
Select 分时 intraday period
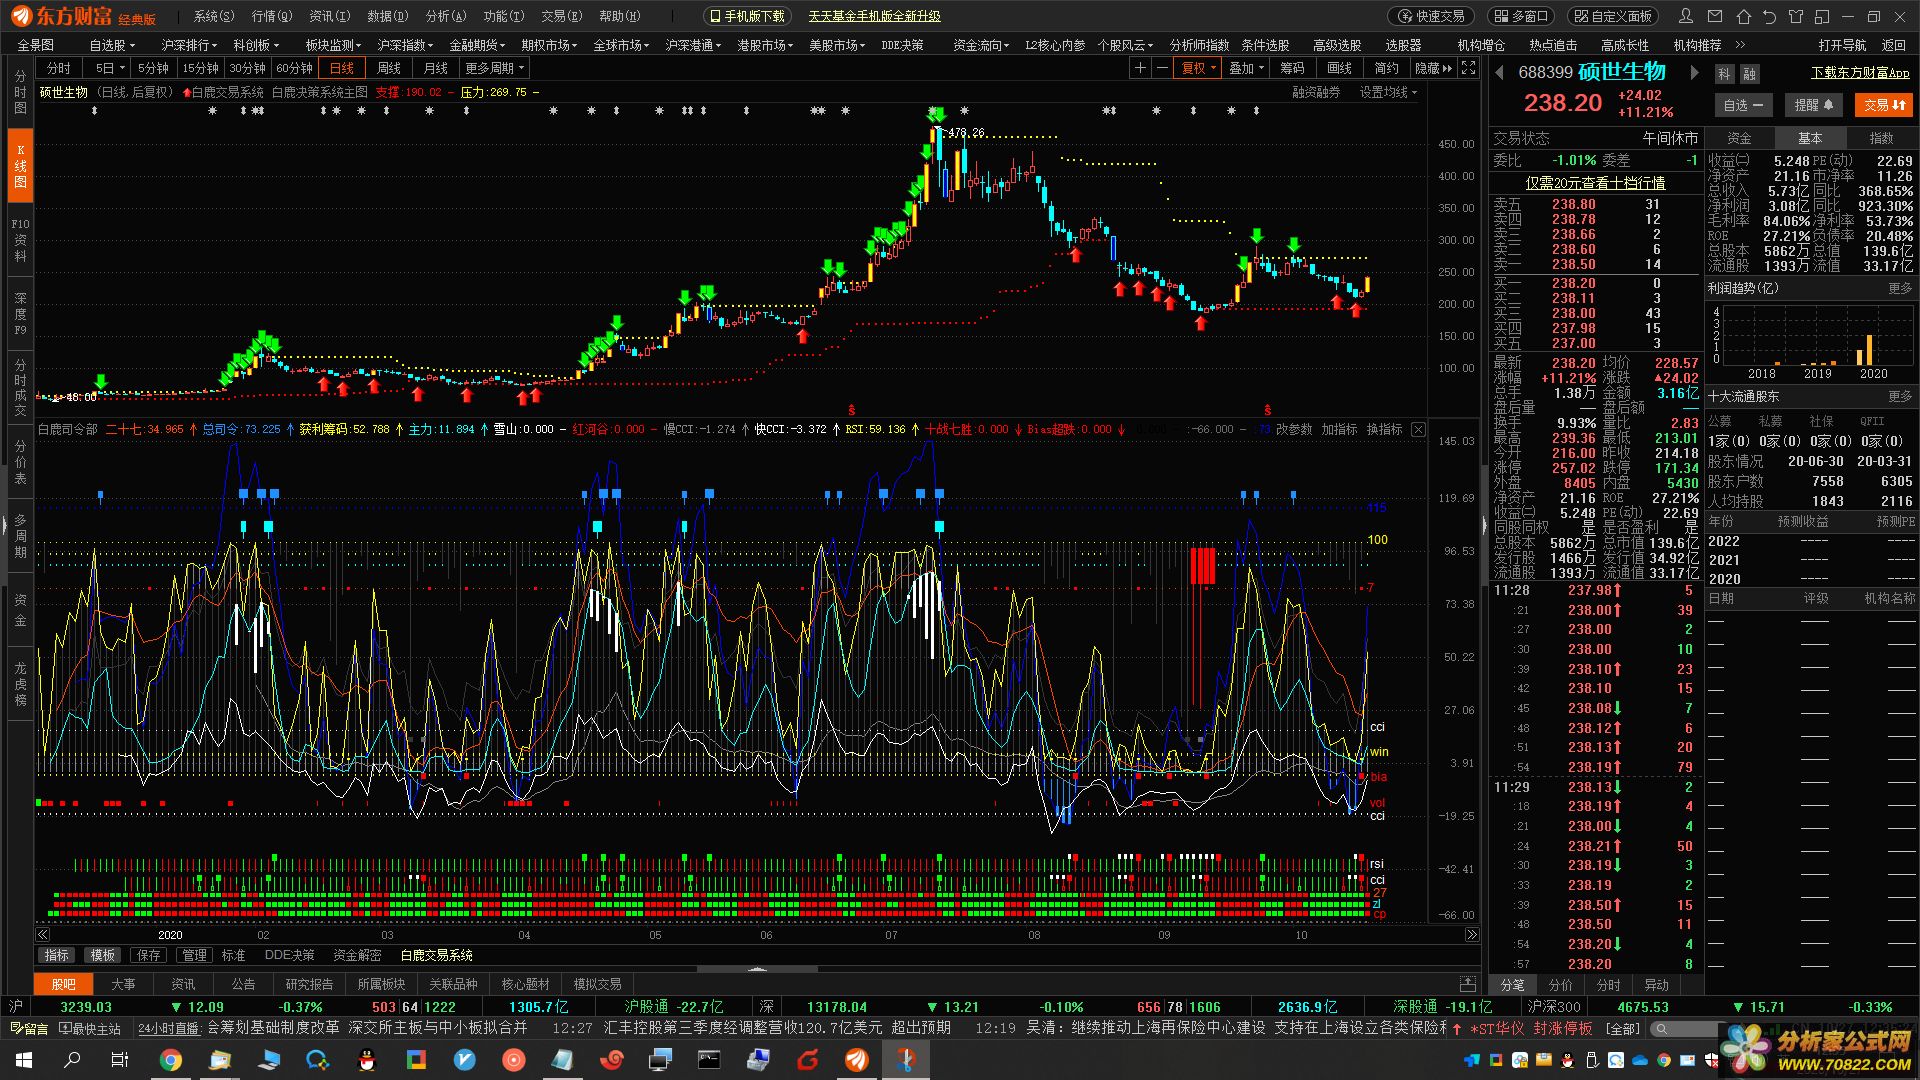(59, 68)
